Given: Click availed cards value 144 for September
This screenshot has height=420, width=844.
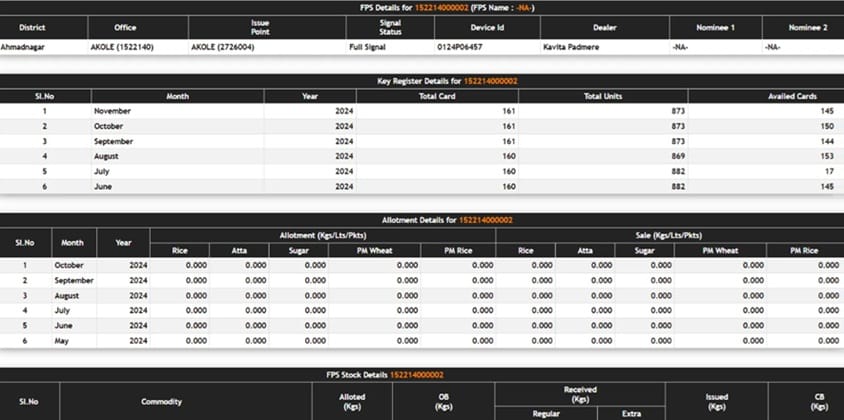Looking at the screenshot, I should [x=827, y=141].
